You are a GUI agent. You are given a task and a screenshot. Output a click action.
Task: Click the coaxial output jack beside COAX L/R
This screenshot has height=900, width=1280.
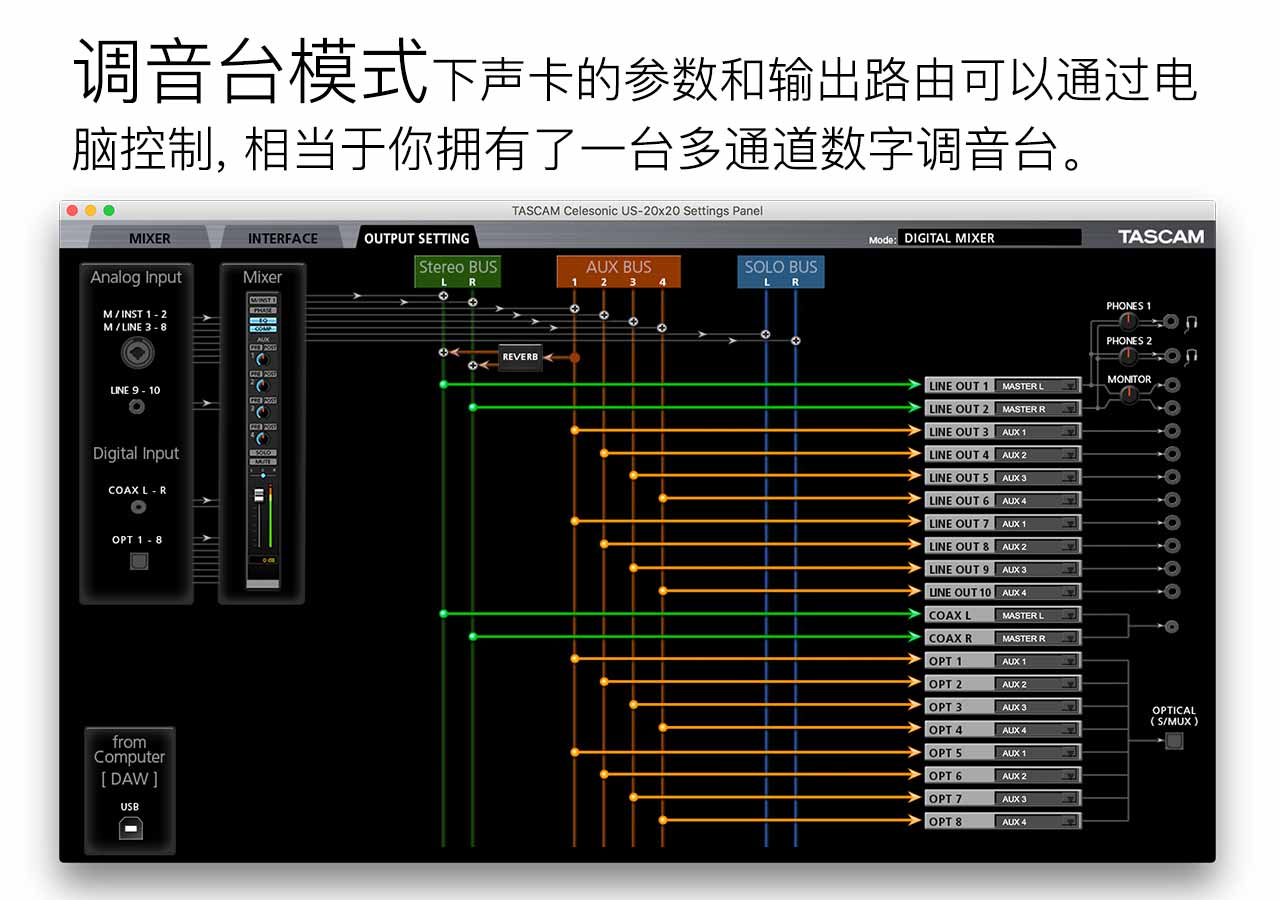[x=1172, y=627]
